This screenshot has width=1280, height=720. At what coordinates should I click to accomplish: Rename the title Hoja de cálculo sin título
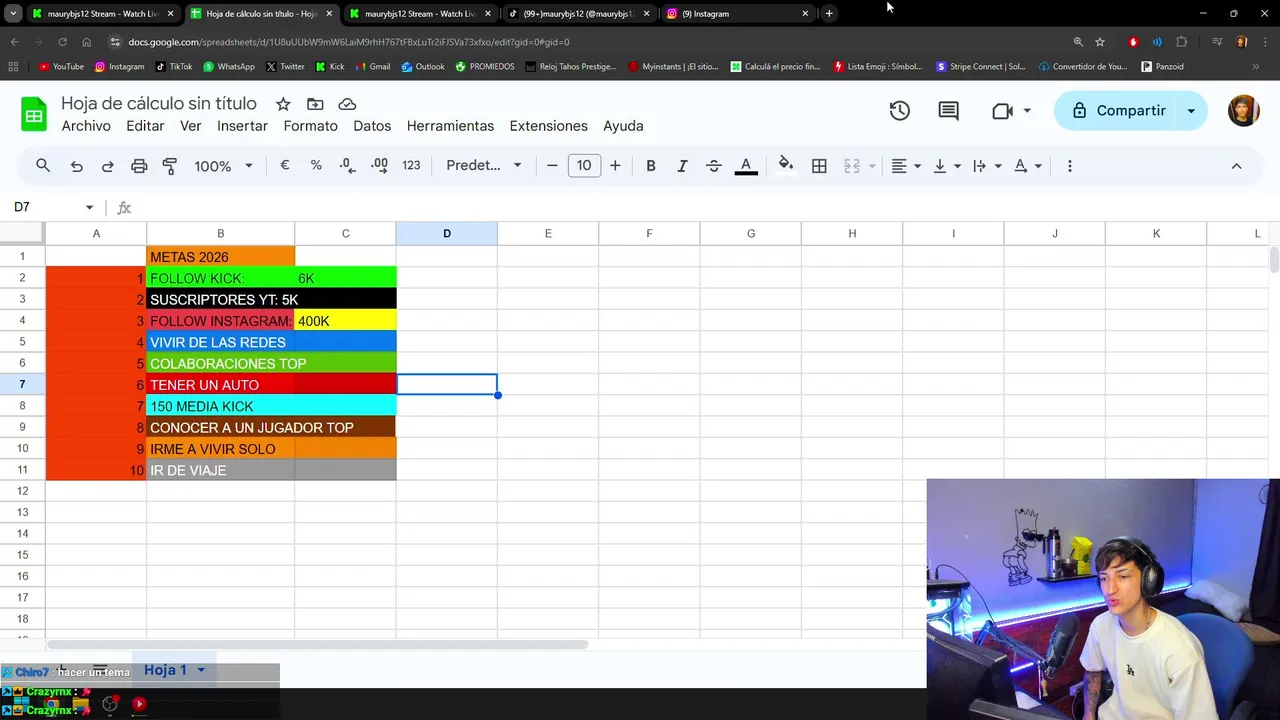(159, 104)
